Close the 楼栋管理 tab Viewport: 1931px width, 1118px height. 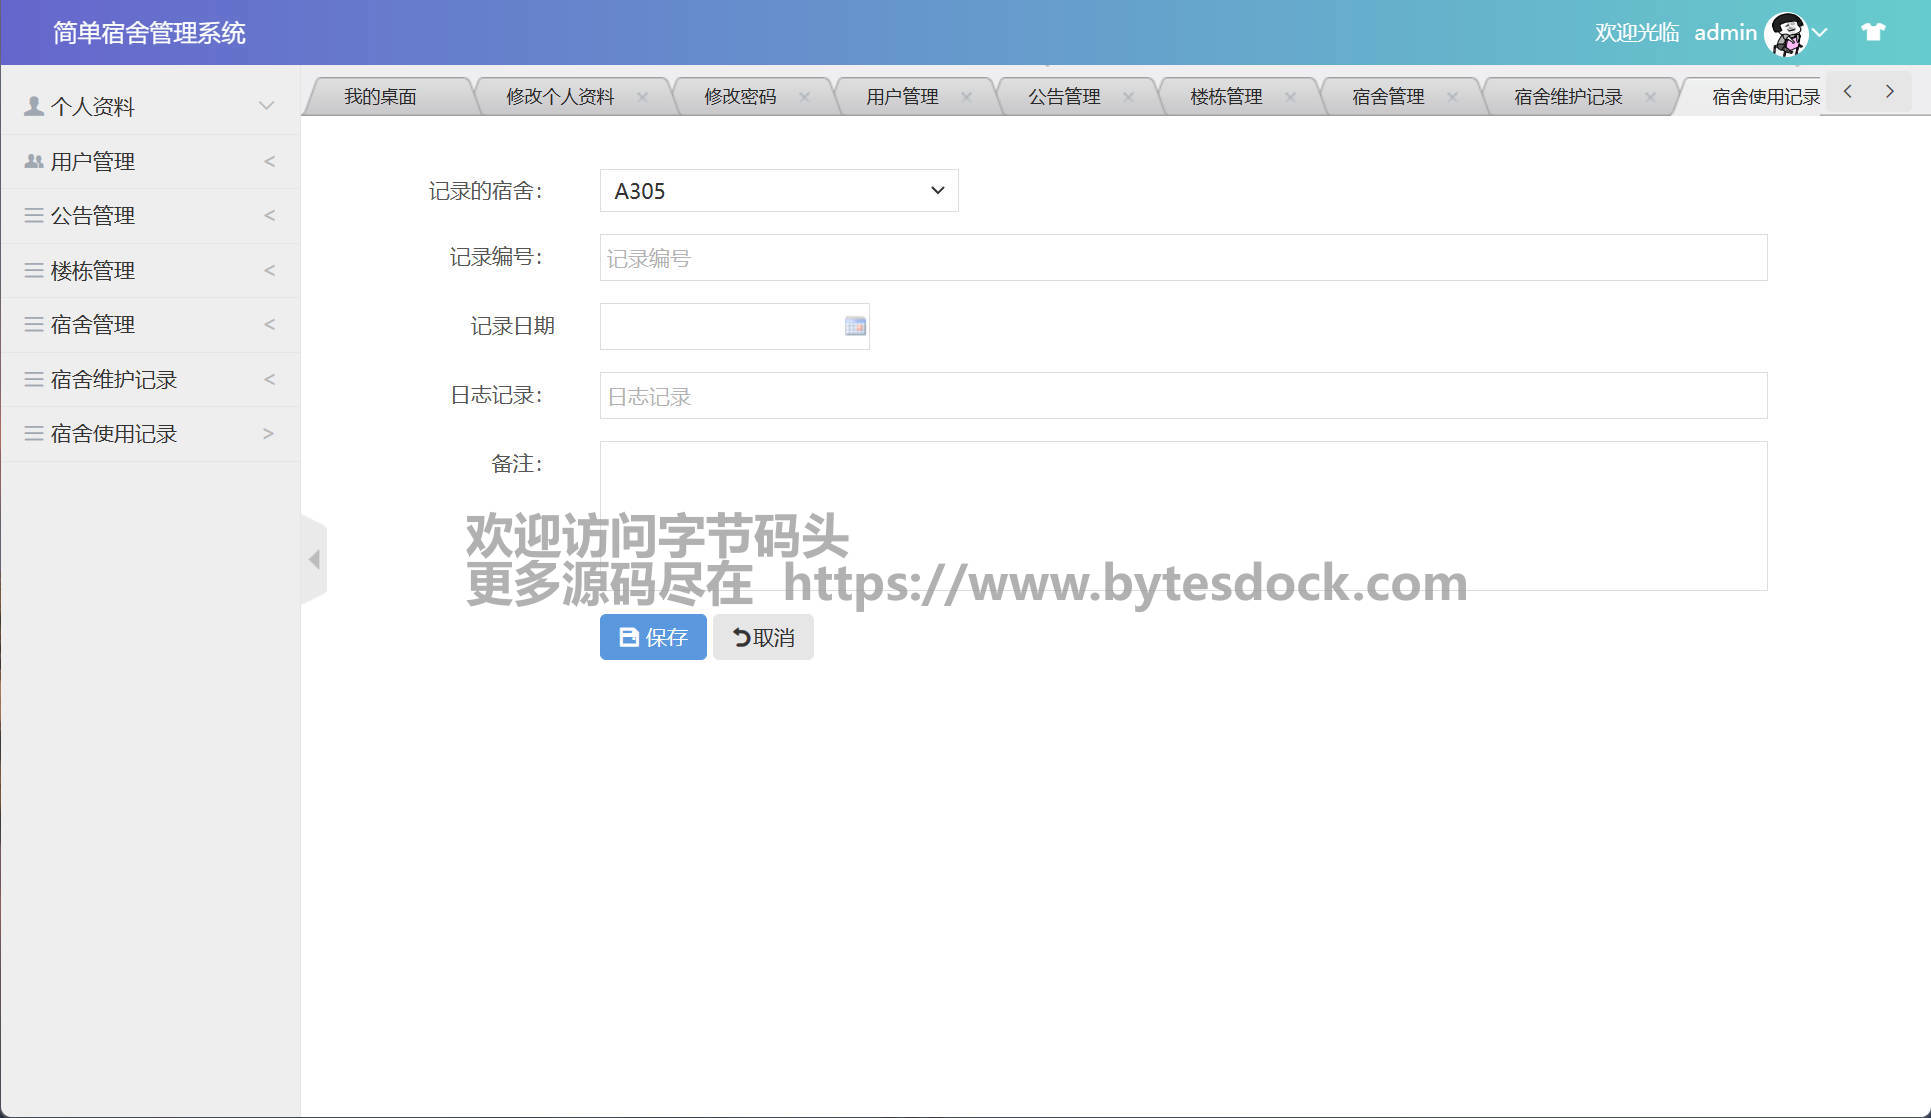click(x=1290, y=97)
